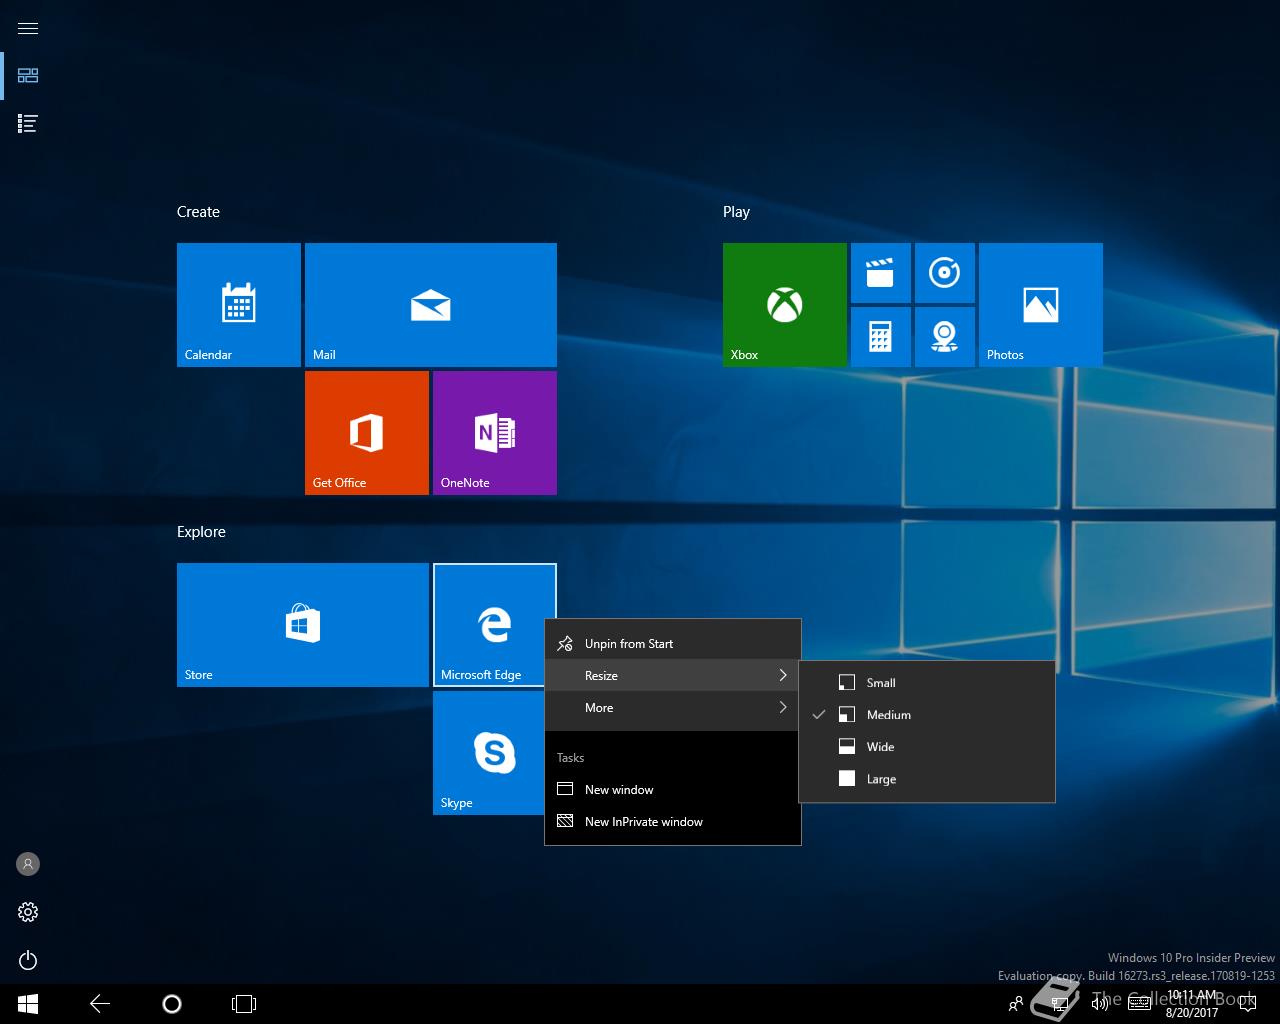Click the taskbar clock showing 10:11 AM

point(1192,1004)
